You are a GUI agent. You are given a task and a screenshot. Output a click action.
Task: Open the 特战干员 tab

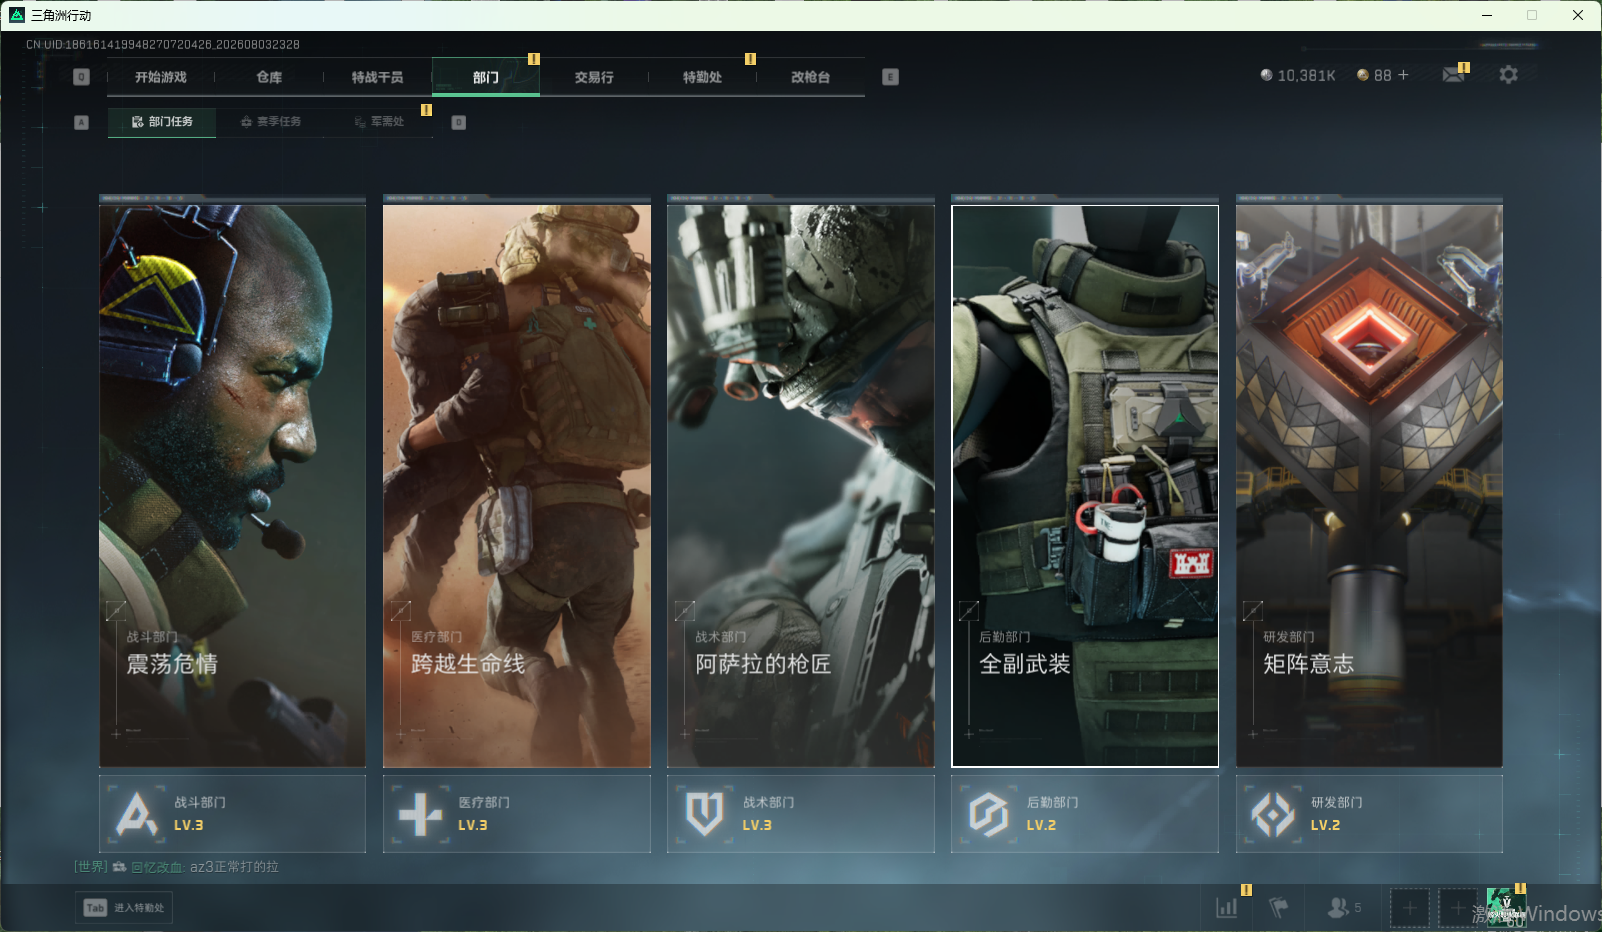[x=377, y=77]
